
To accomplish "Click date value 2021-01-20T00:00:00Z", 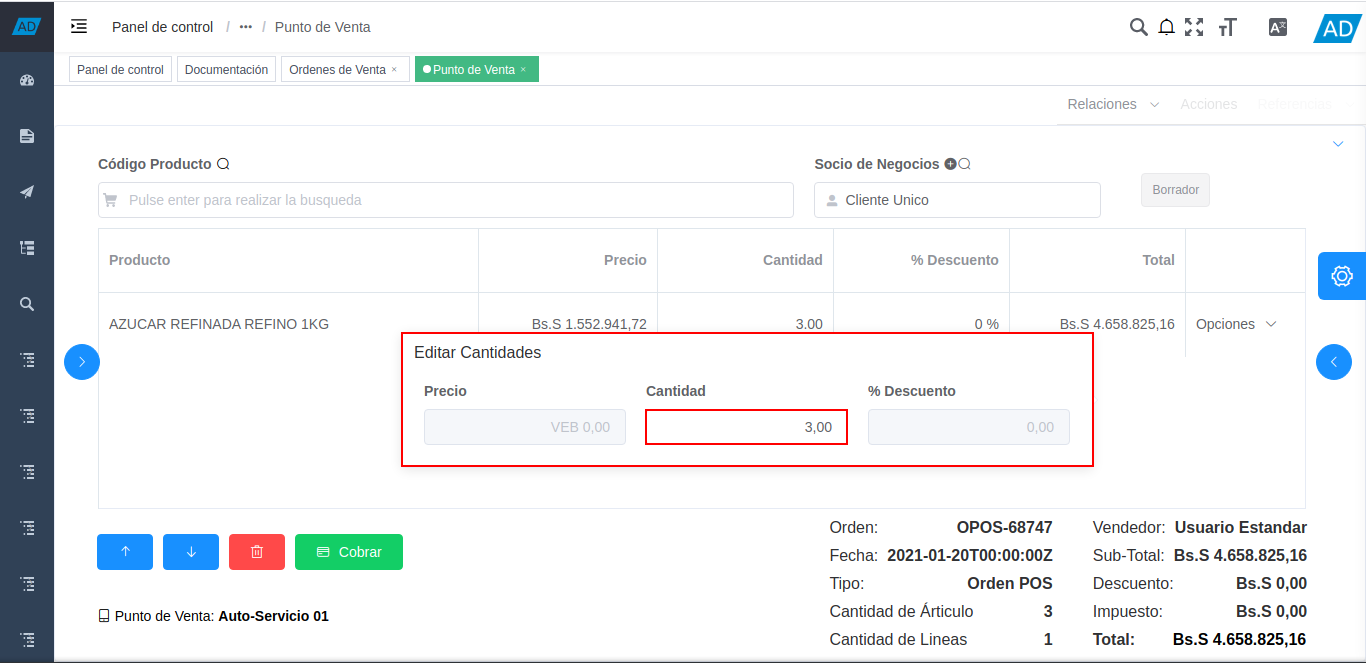I will pyautogui.click(x=970, y=555).
